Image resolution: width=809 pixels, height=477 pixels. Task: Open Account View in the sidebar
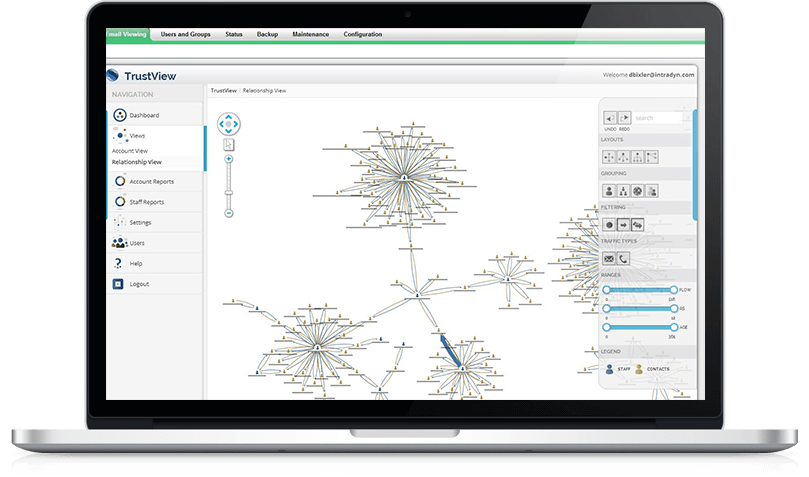(130, 151)
